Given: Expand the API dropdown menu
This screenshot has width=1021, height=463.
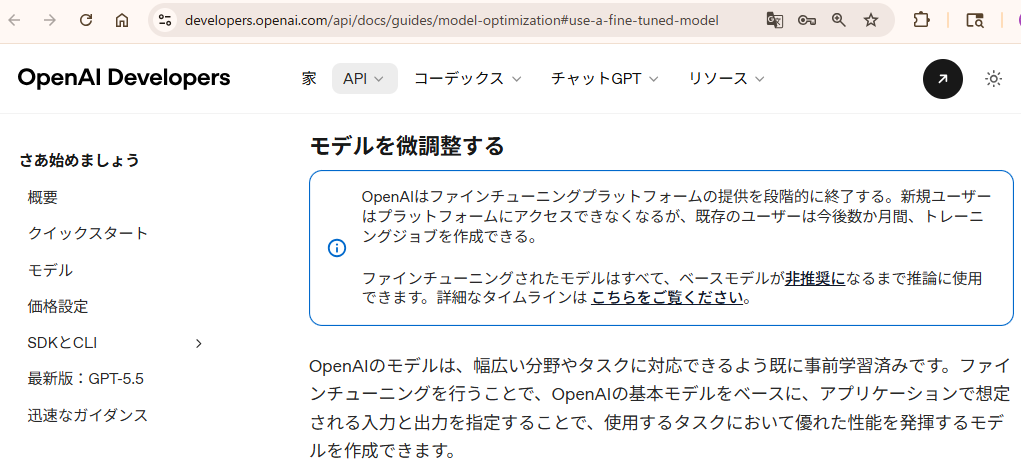Looking at the screenshot, I should point(365,79).
